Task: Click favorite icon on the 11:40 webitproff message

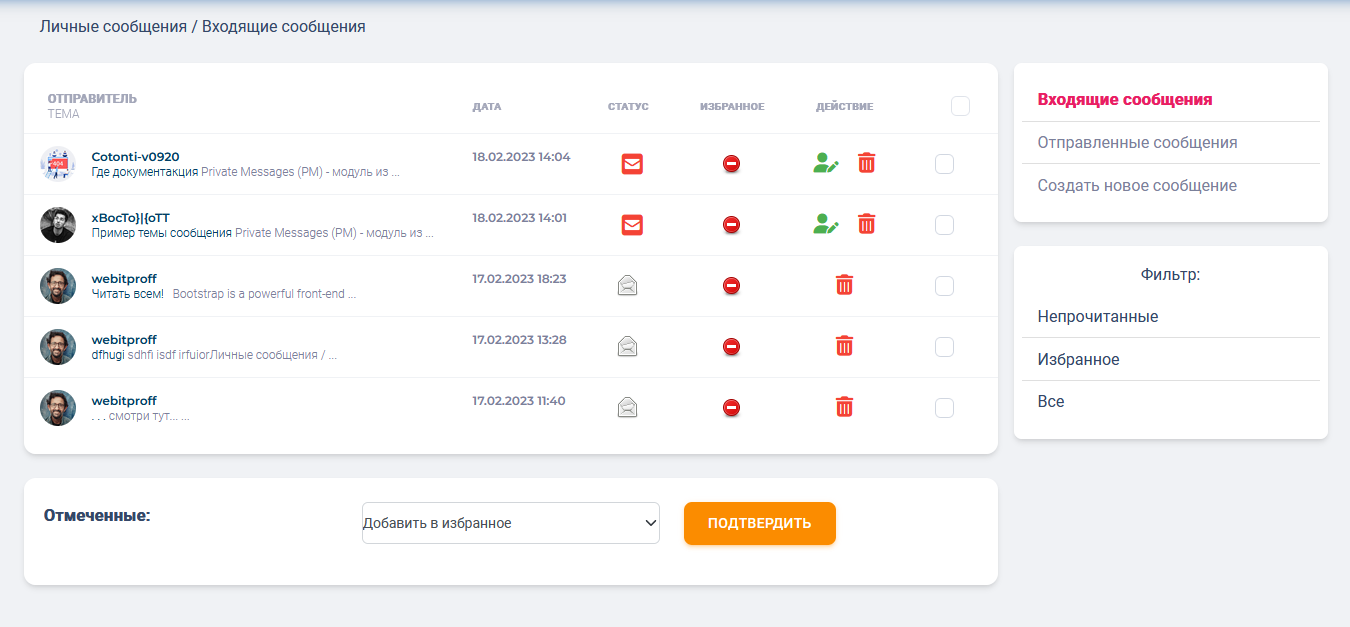Action: [x=731, y=408]
